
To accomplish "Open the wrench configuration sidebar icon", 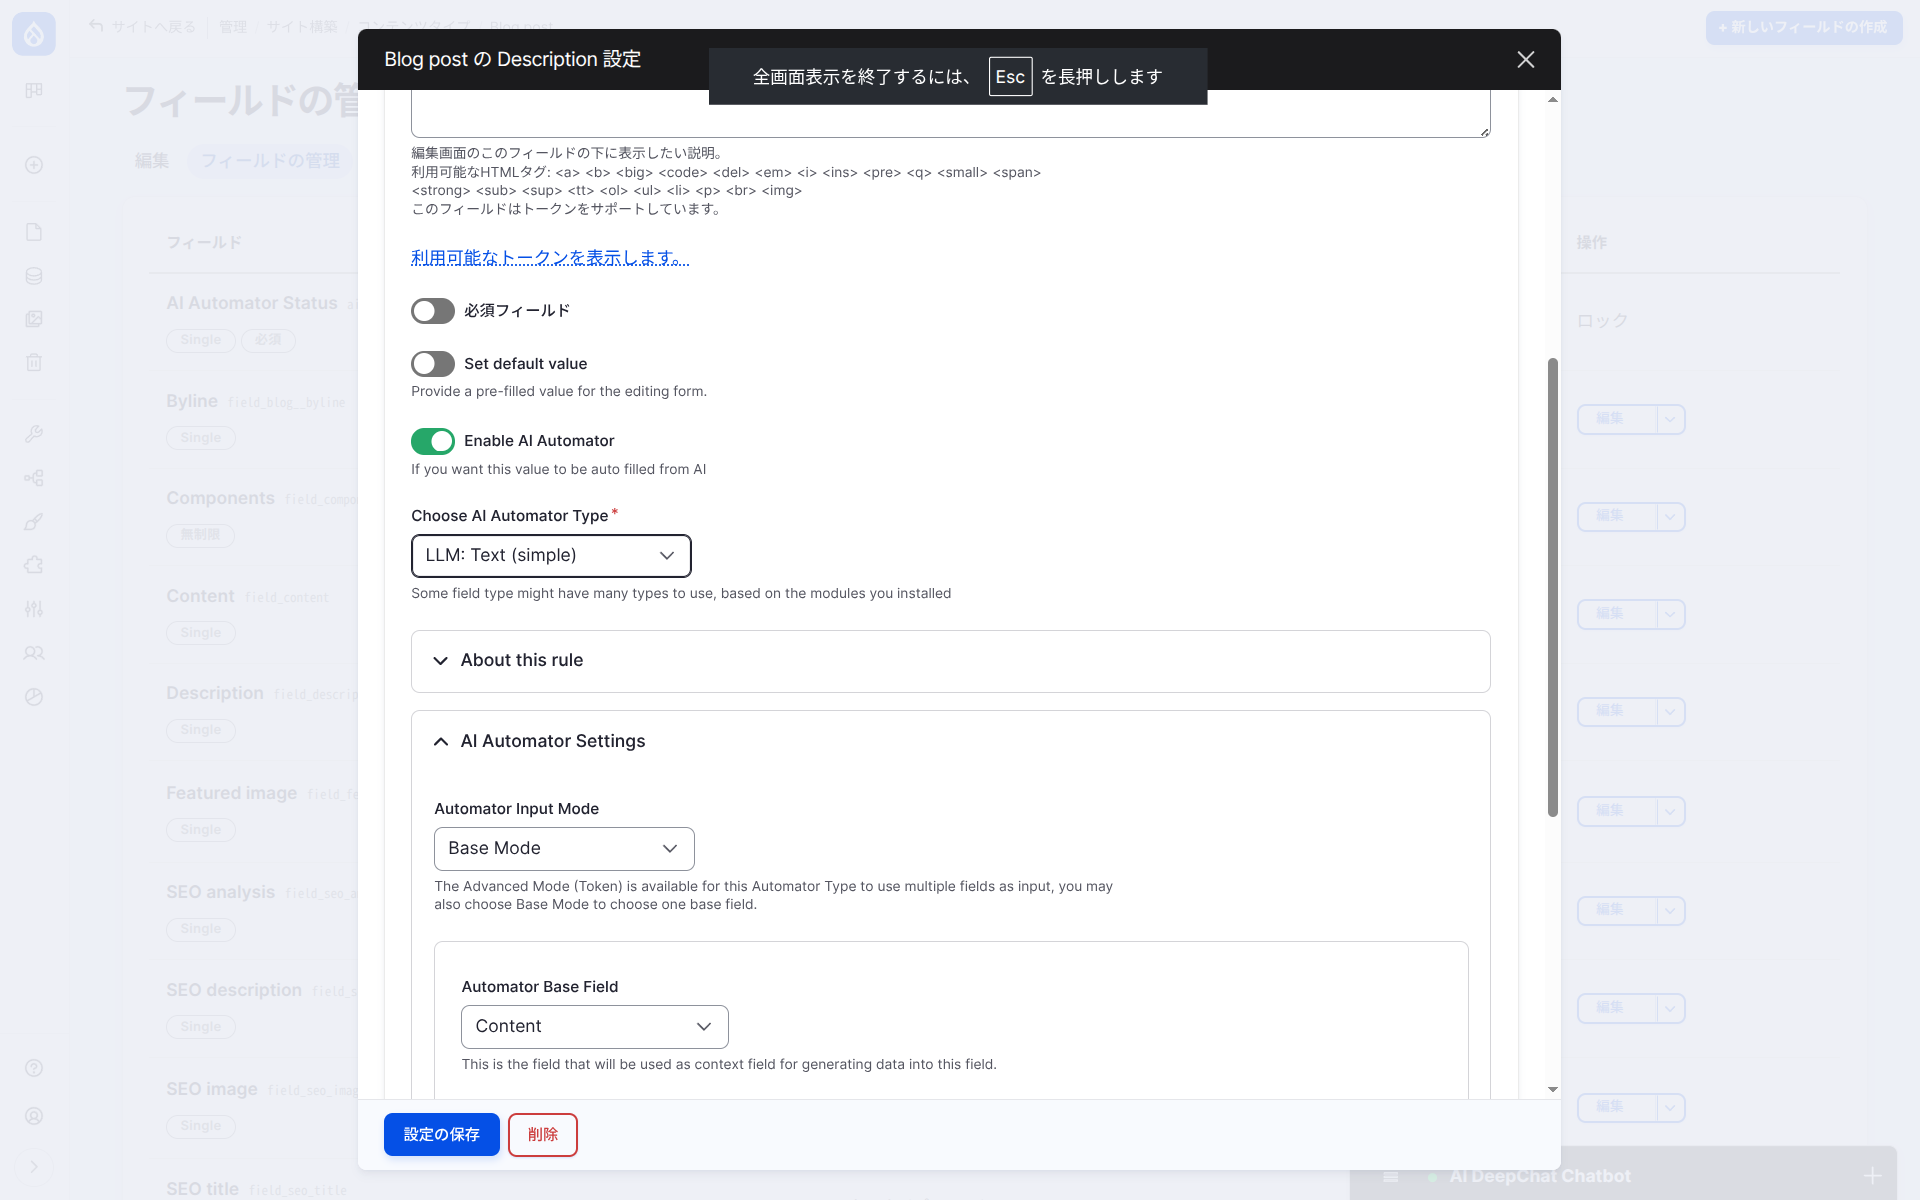I will click(34, 434).
